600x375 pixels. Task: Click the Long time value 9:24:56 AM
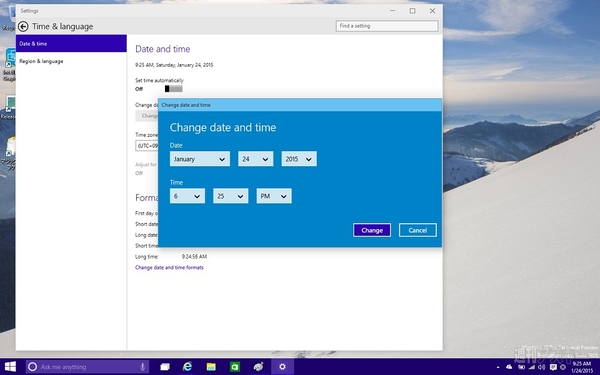point(194,256)
